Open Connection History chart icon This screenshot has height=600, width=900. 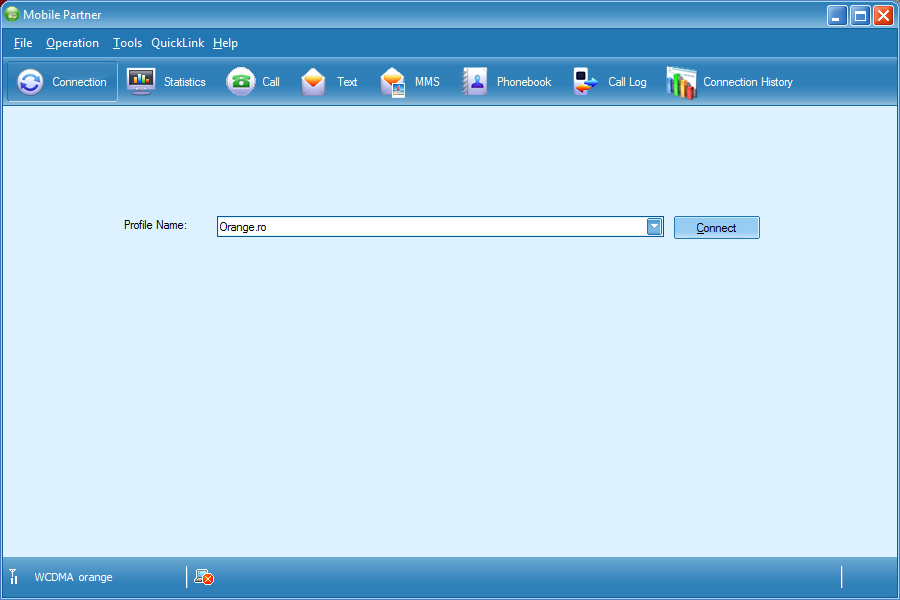[x=681, y=83]
